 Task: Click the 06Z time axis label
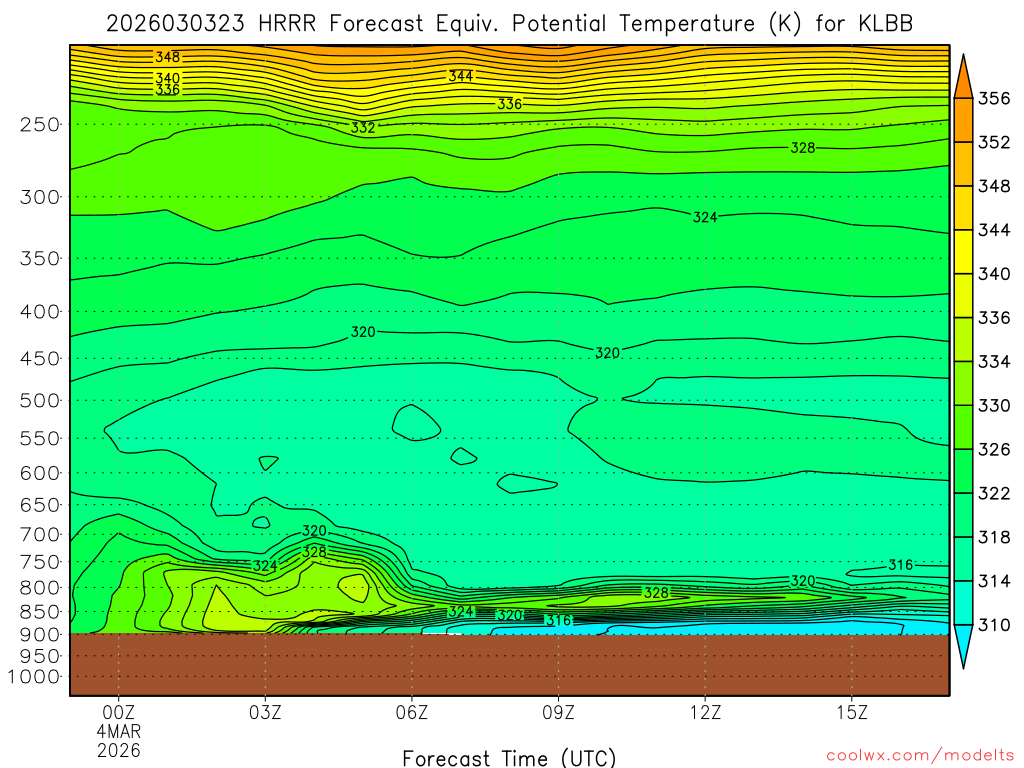tap(412, 712)
